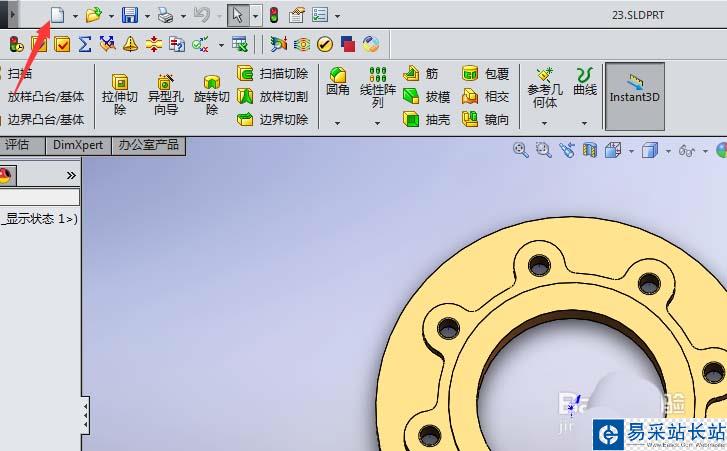The width and height of the screenshot is (727, 451).
Task: Click the feature tree filter input field
Action: [x=39, y=197]
